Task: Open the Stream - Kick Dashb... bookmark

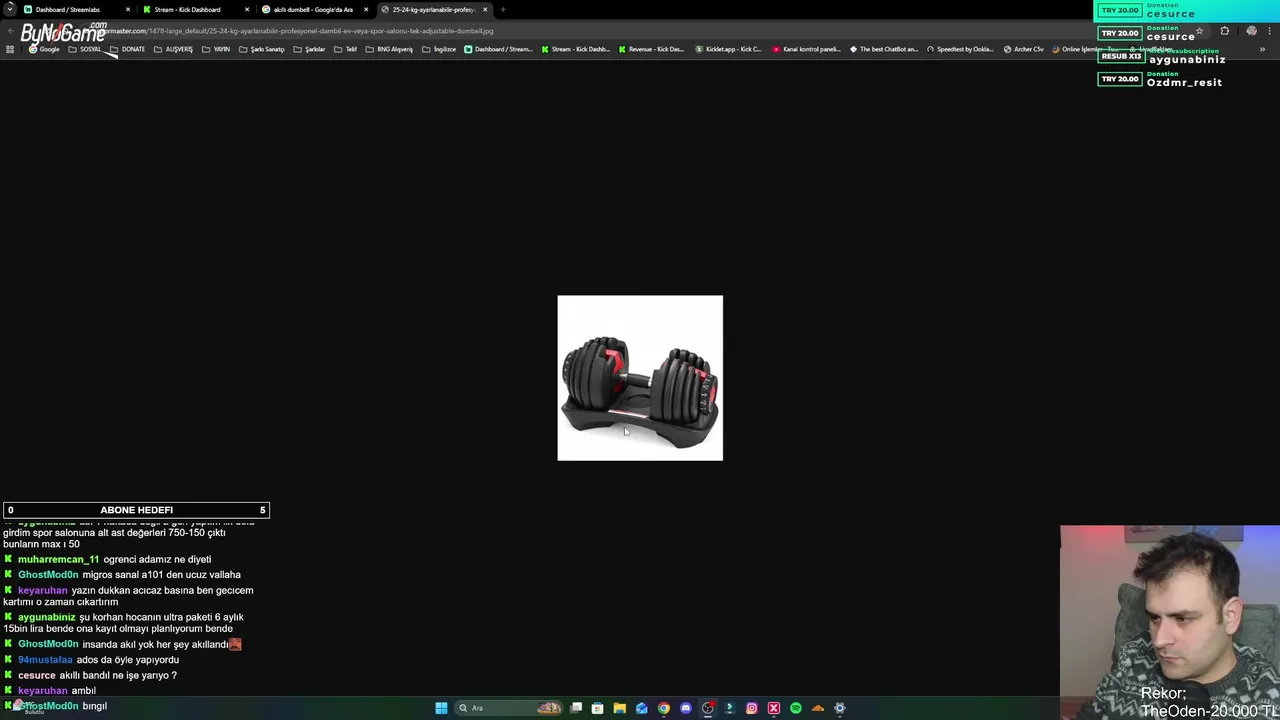Action: tap(575, 49)
